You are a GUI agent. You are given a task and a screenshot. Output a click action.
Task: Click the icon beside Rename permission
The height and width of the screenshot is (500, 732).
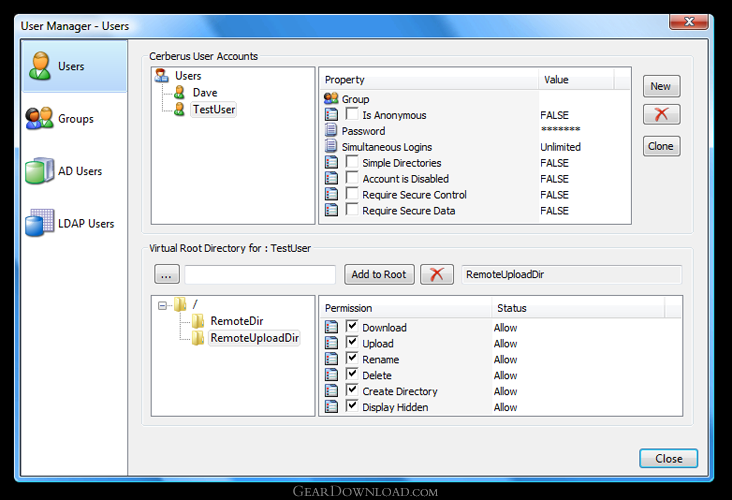pyautogui.click(x=331, y=359)
